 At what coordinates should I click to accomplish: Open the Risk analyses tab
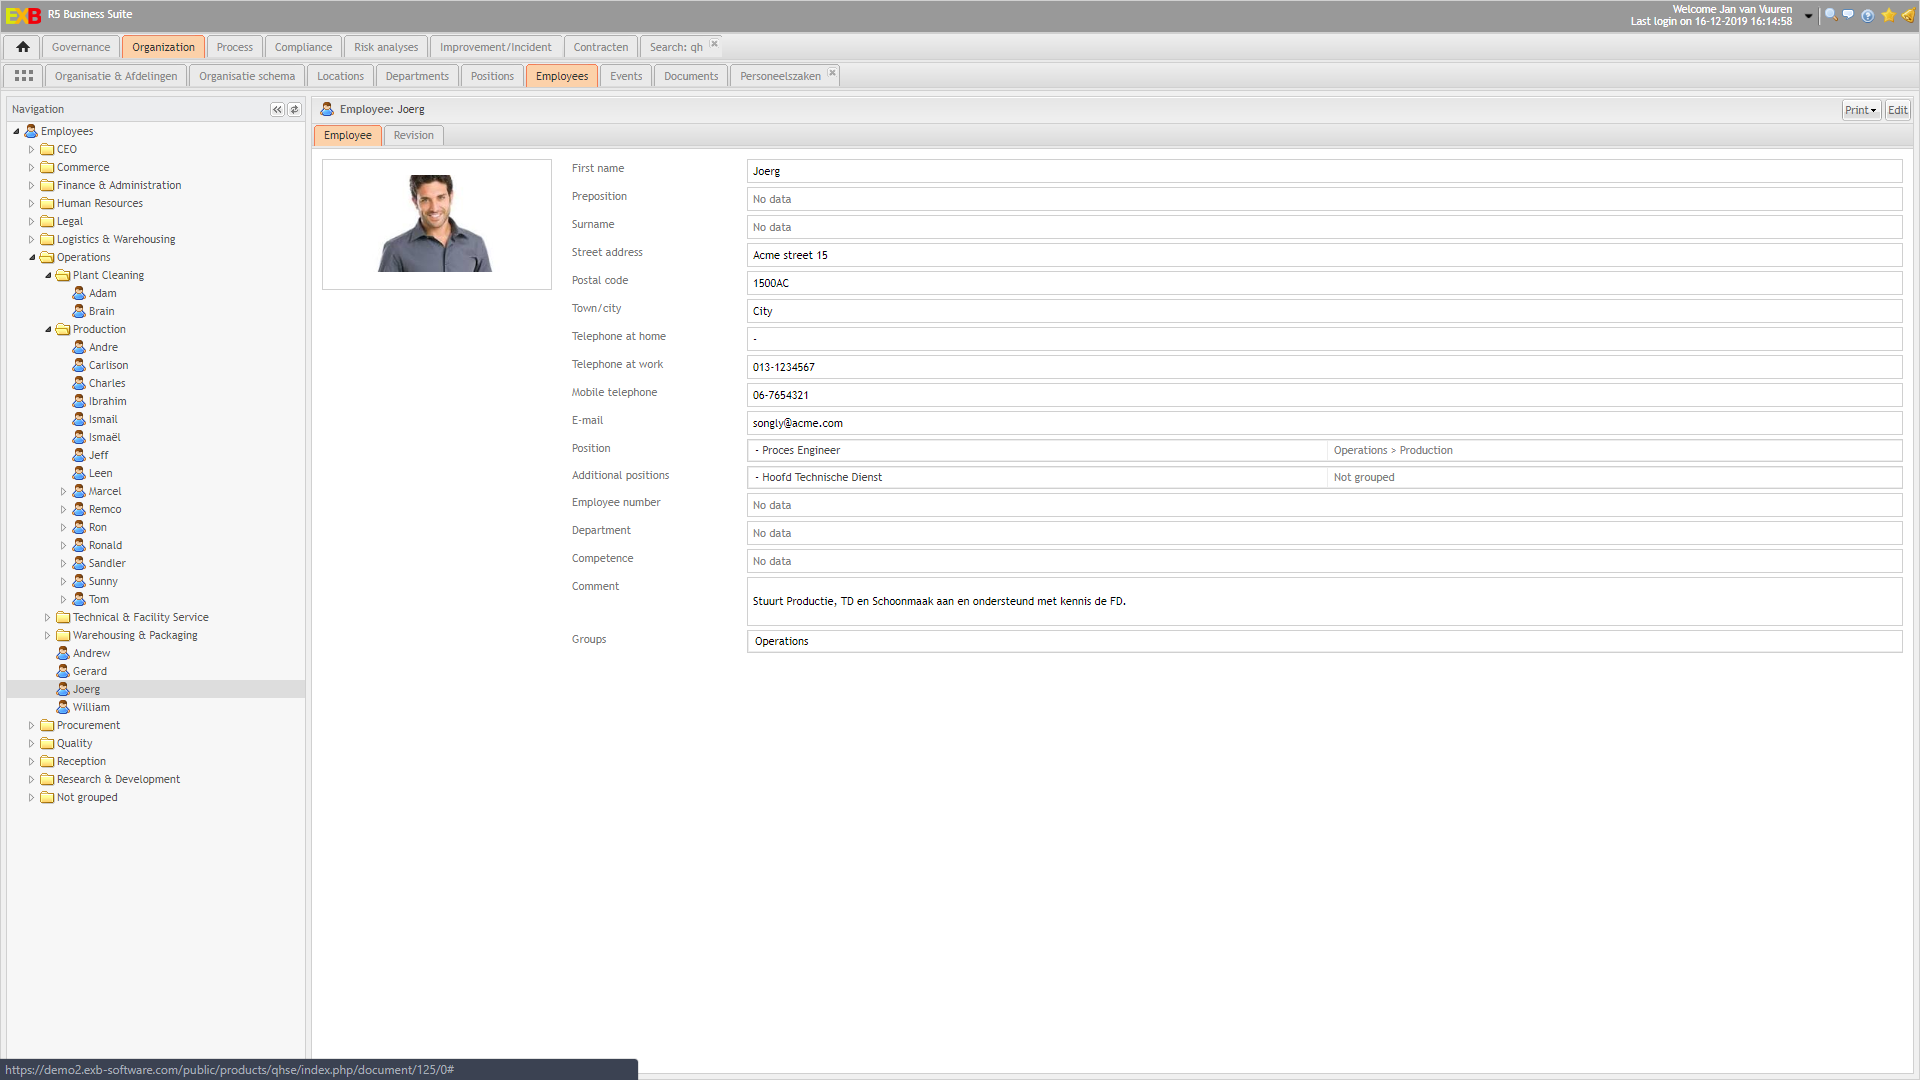(386, 47)
